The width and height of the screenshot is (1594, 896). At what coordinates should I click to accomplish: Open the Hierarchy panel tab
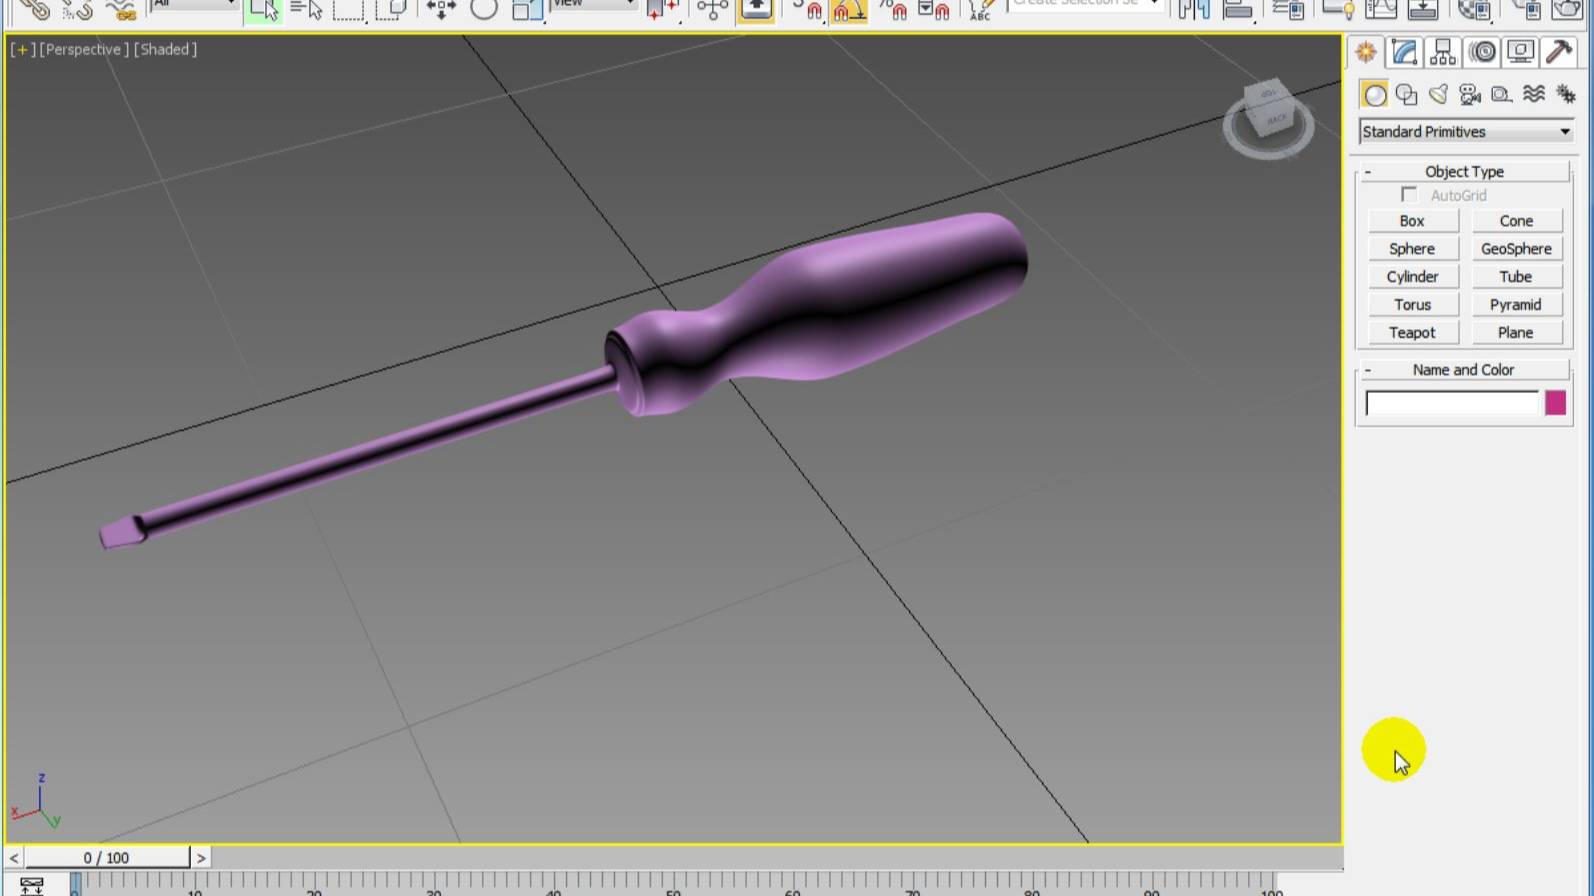(1443, 52)
